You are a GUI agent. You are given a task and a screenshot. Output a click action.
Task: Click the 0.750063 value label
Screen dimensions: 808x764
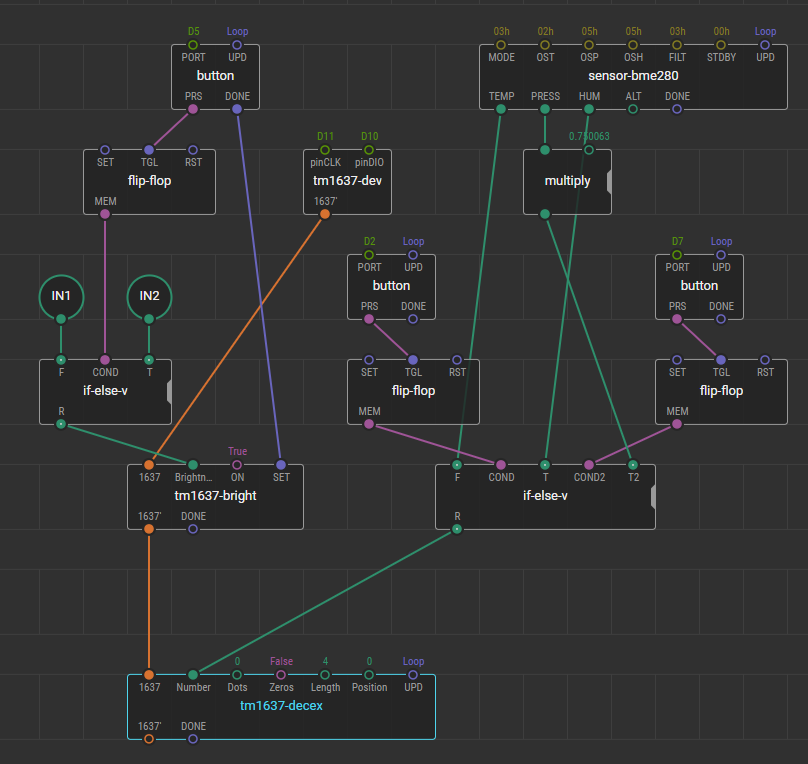(589, 137)
